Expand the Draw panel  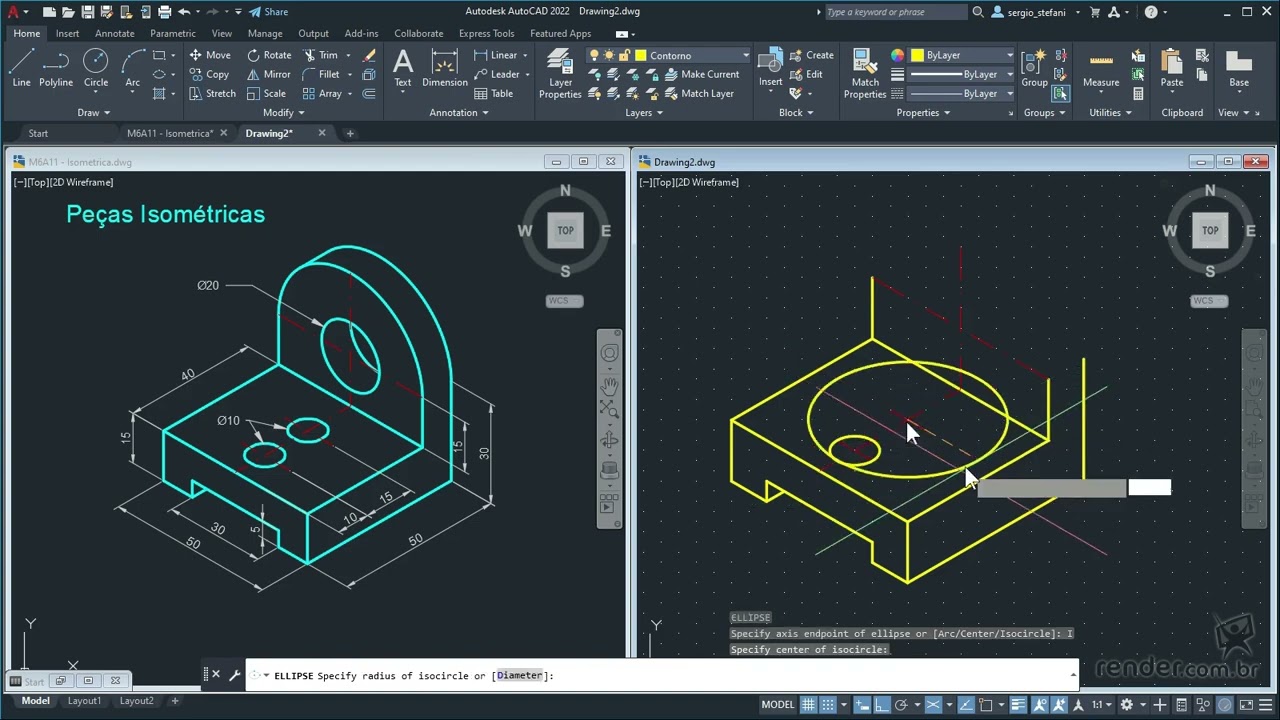coord(94,112)
